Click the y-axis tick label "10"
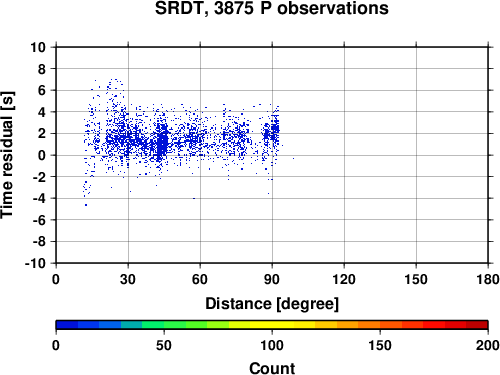This screenshot has height=375, width=500. [x=38, y=47]
